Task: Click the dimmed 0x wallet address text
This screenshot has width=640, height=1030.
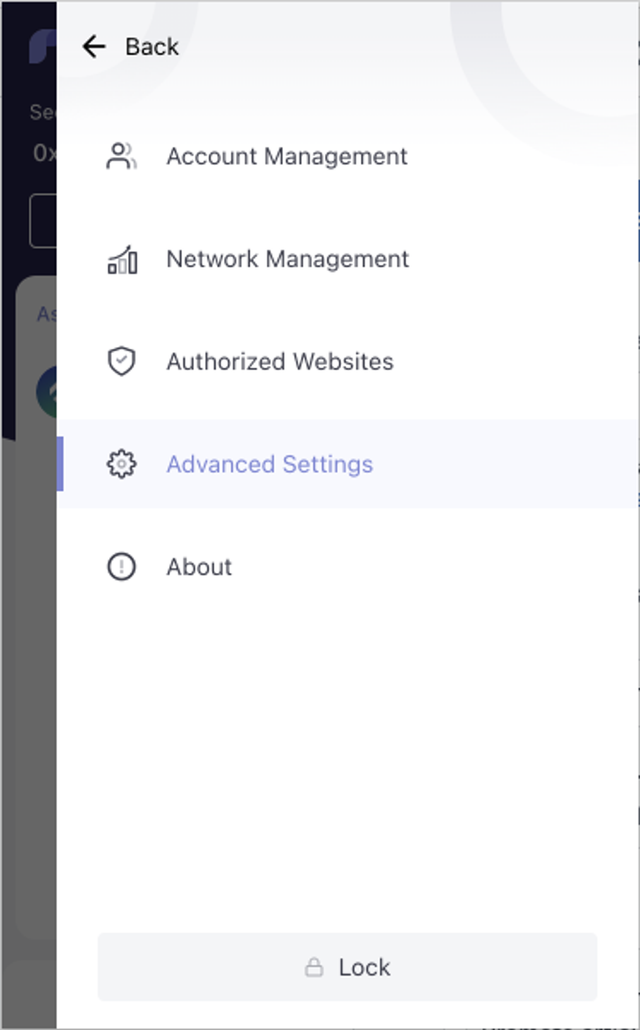Action: coord(44,153)
